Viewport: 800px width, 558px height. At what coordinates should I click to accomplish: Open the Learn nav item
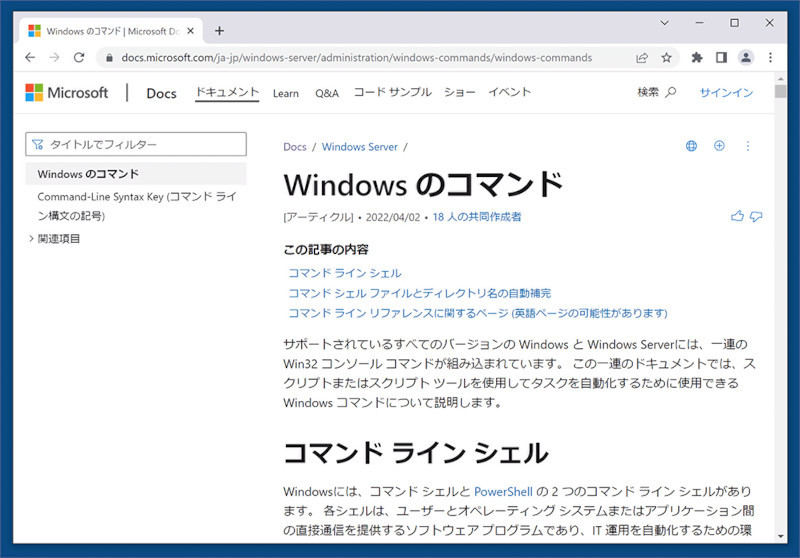[286, 93]
